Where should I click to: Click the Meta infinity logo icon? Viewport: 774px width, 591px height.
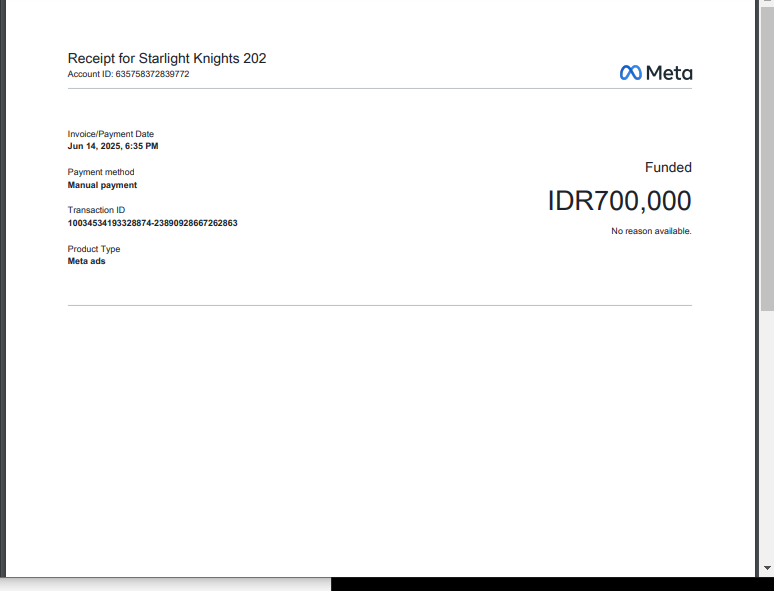point(630,73)
